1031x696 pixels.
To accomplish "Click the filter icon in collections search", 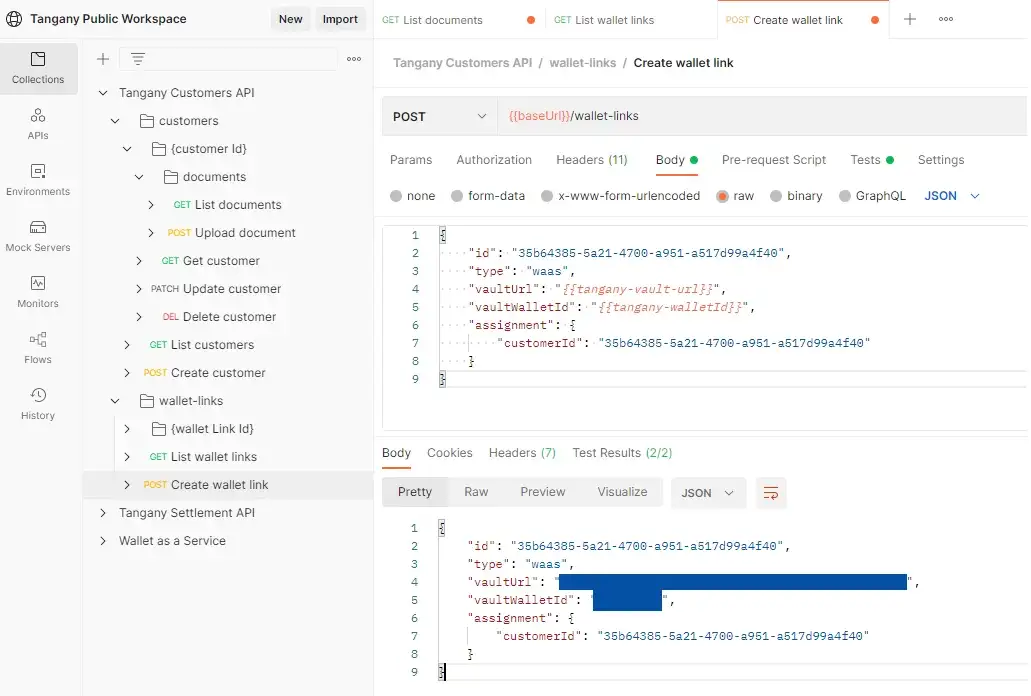I will tap(137, 59).
